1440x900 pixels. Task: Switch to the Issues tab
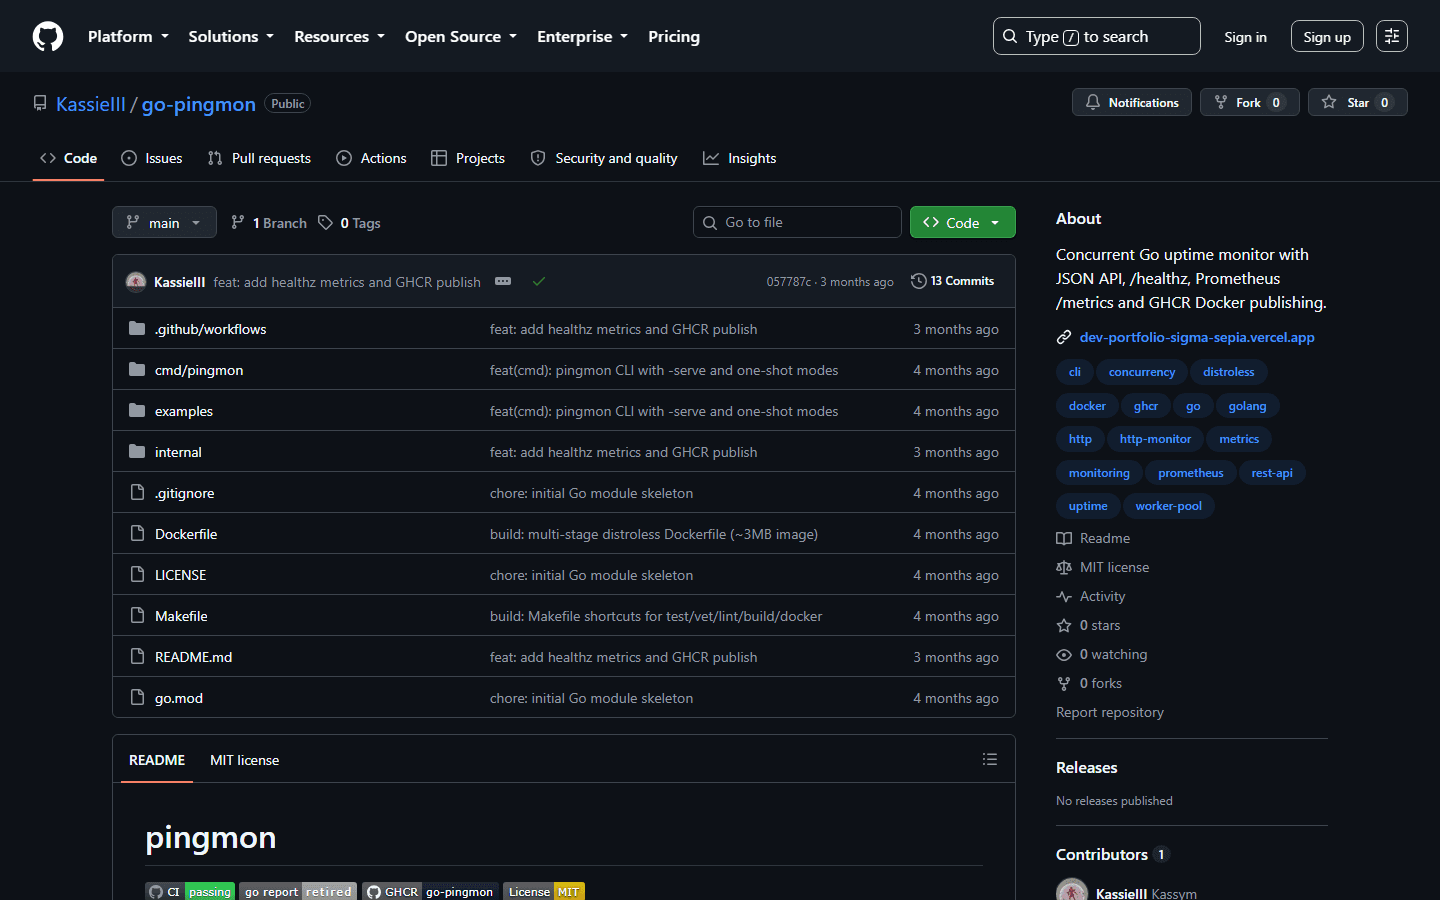pos(152,158)
